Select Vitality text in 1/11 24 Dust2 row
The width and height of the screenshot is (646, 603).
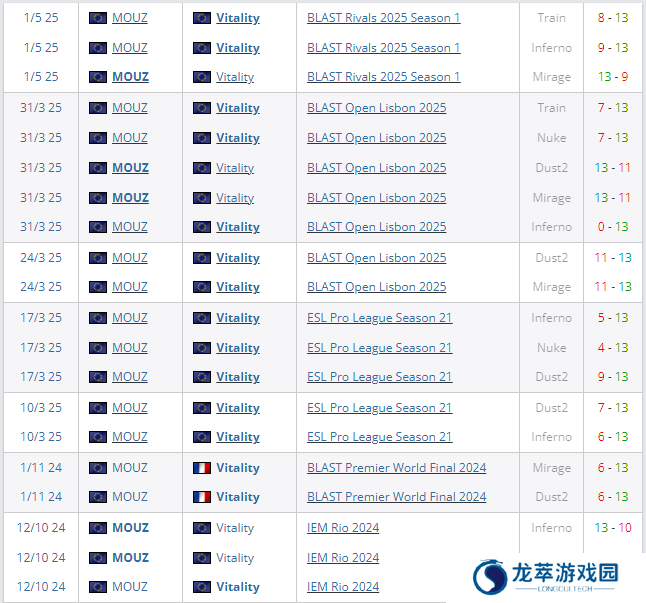click(238, 497)
